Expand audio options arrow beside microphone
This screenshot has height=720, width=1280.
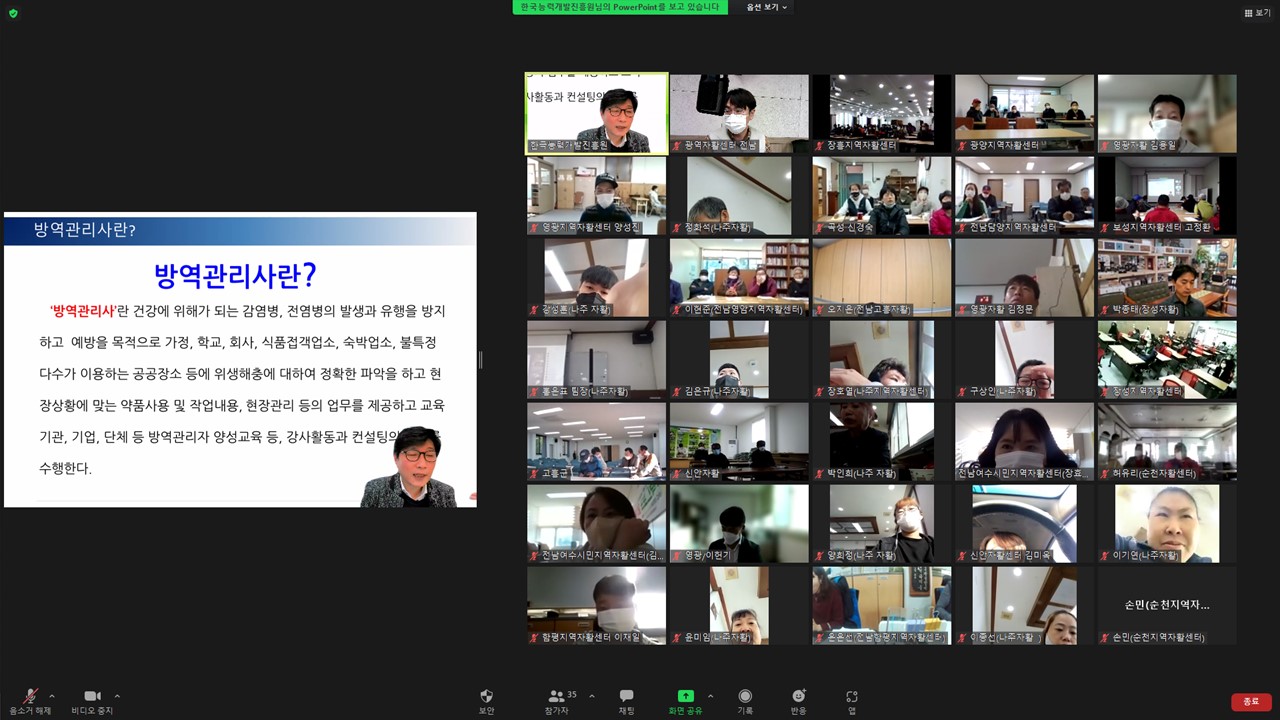pyautogui.click(x=52, y=696)
